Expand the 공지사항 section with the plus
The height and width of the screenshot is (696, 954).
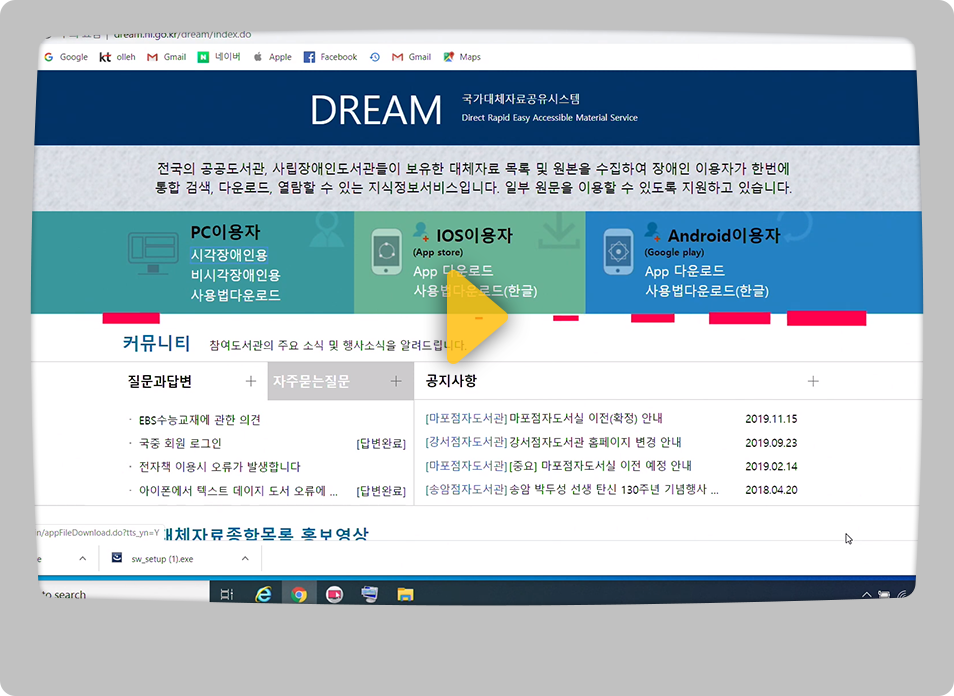(x=813, y=381)
